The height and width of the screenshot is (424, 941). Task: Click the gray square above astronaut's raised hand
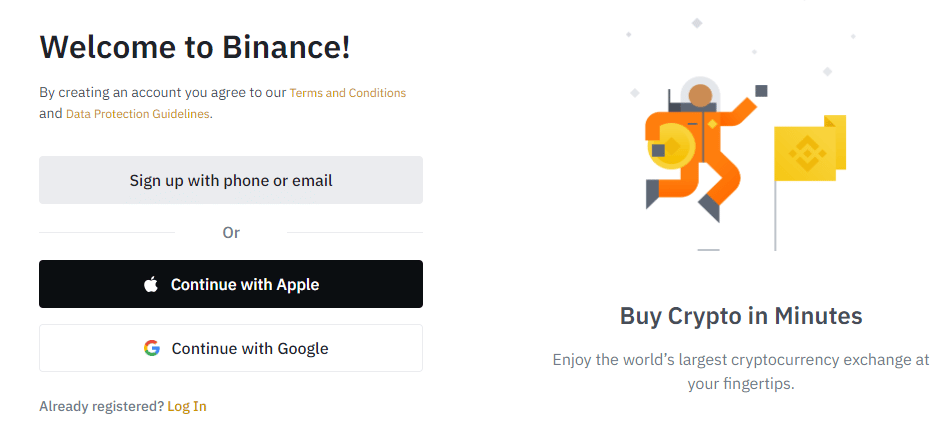(x=761, y=91)
